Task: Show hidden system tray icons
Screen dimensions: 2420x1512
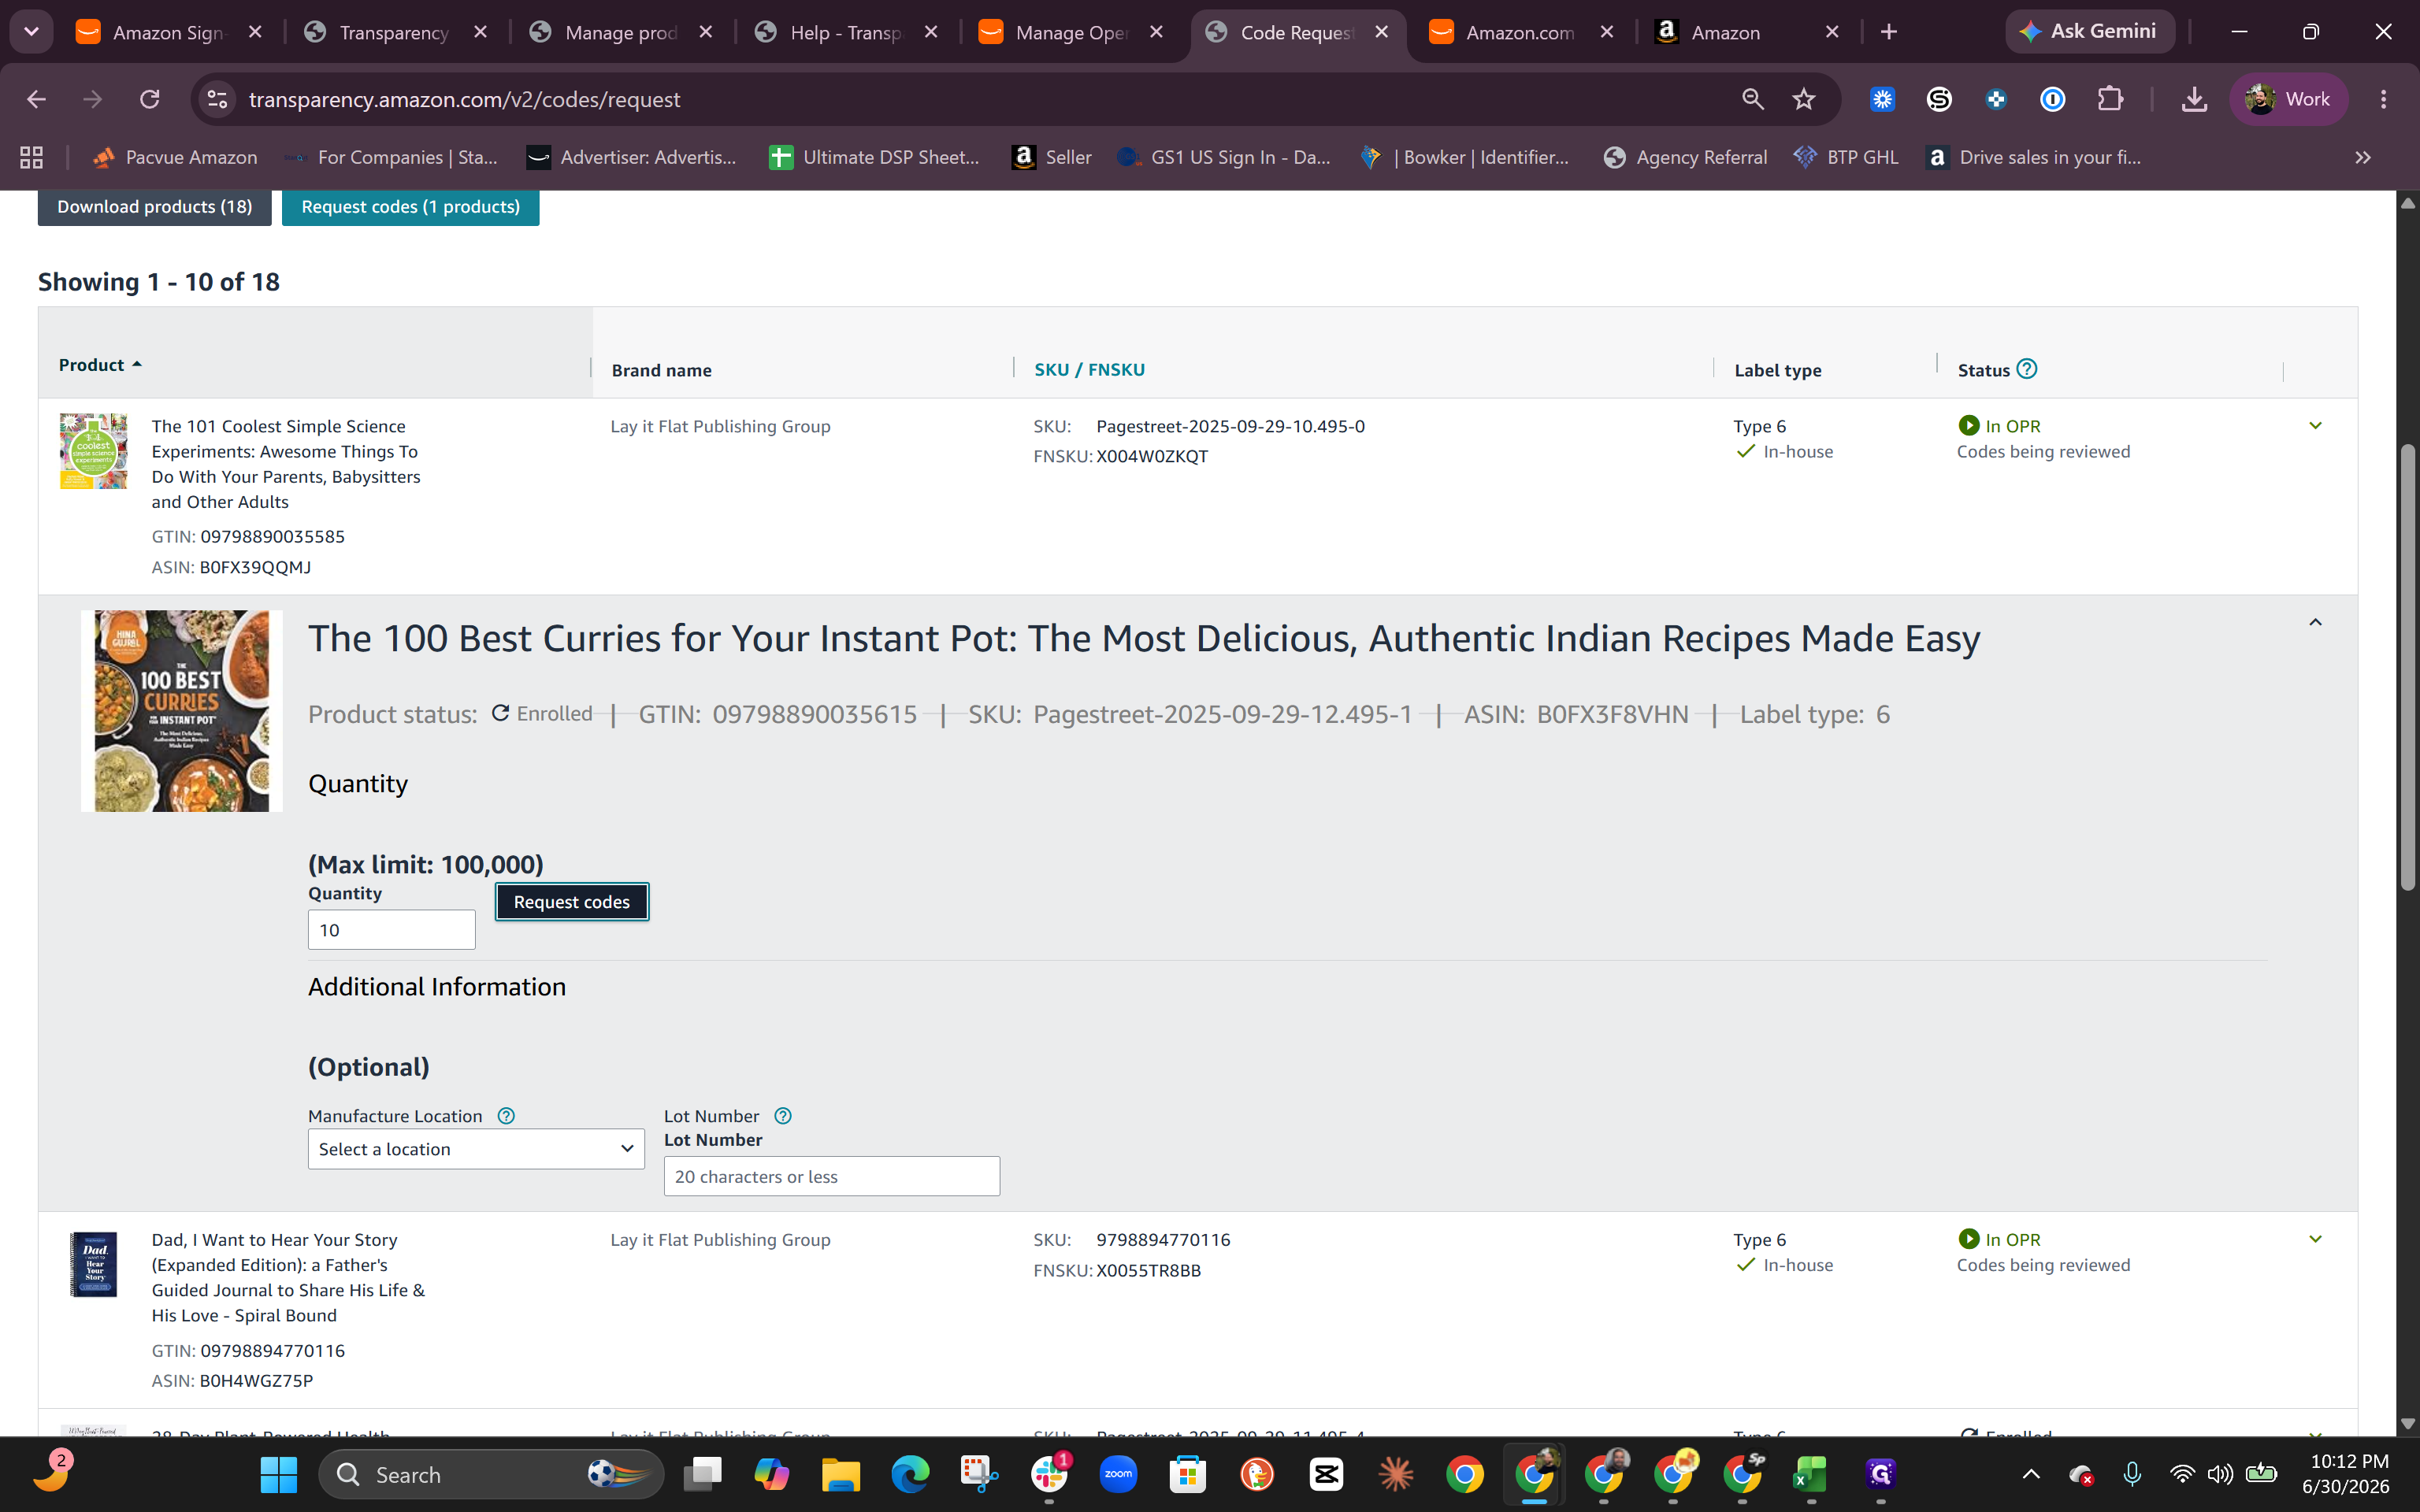Action: 2031,1474
